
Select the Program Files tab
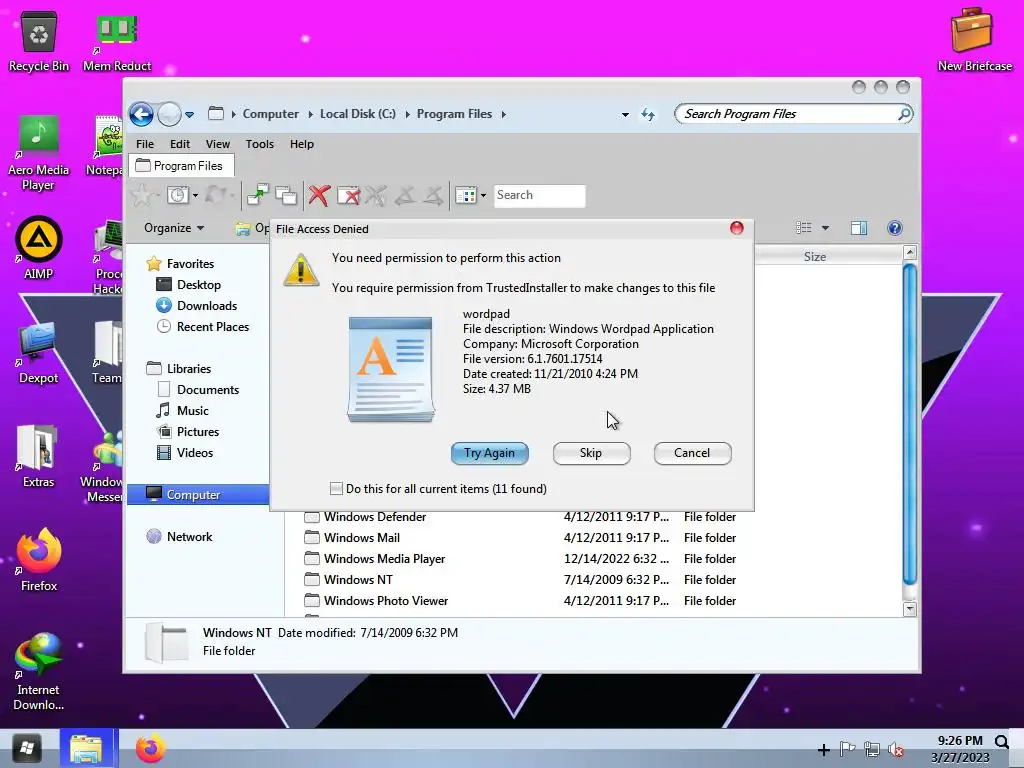[x=182, y=166]
